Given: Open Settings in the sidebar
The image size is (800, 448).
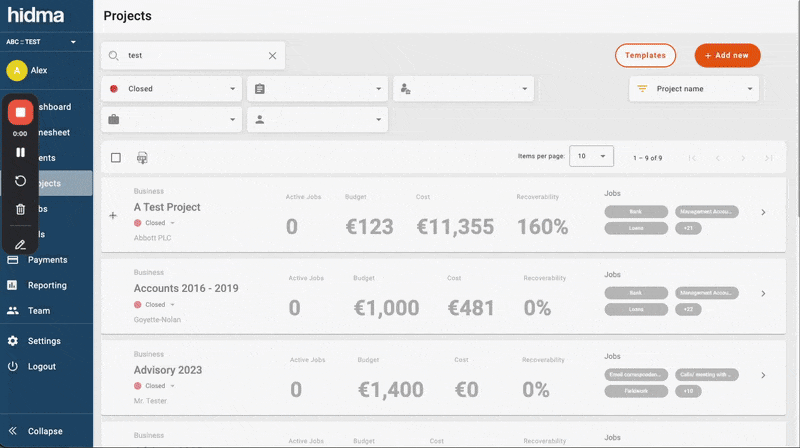Looking at the screenshot, I should (46, 341).
